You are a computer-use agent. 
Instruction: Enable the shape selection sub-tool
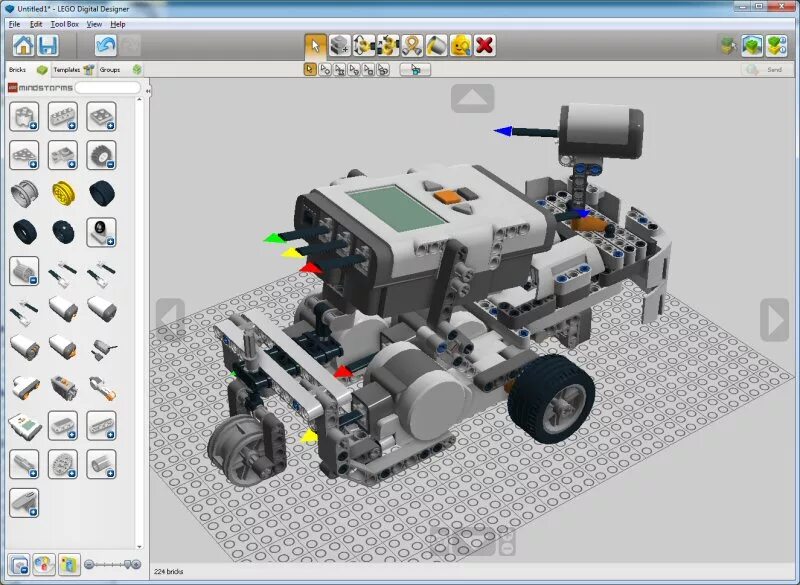coord(368,69)
